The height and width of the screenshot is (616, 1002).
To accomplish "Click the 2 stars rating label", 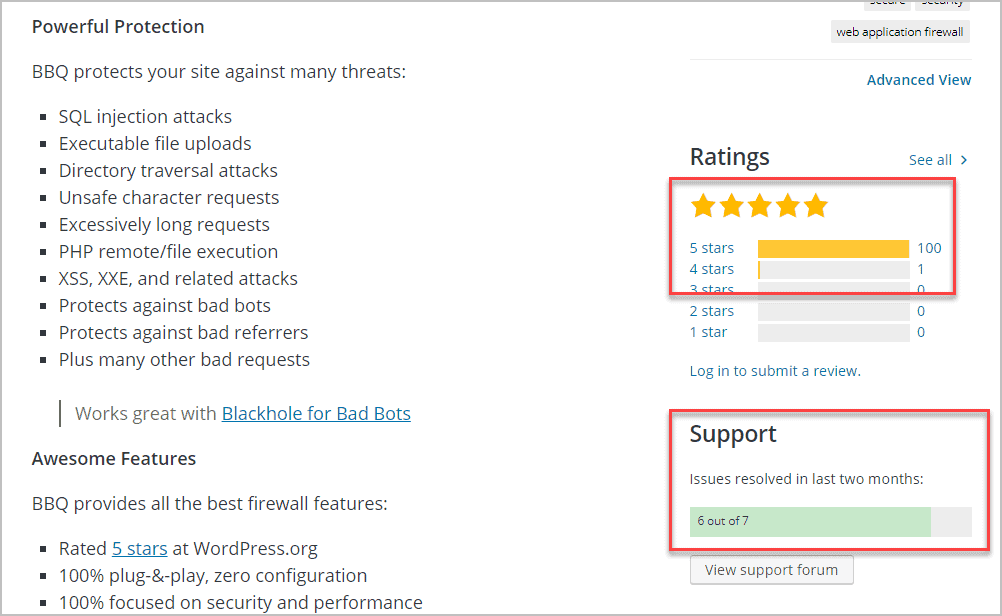I will tap(711, 310).
